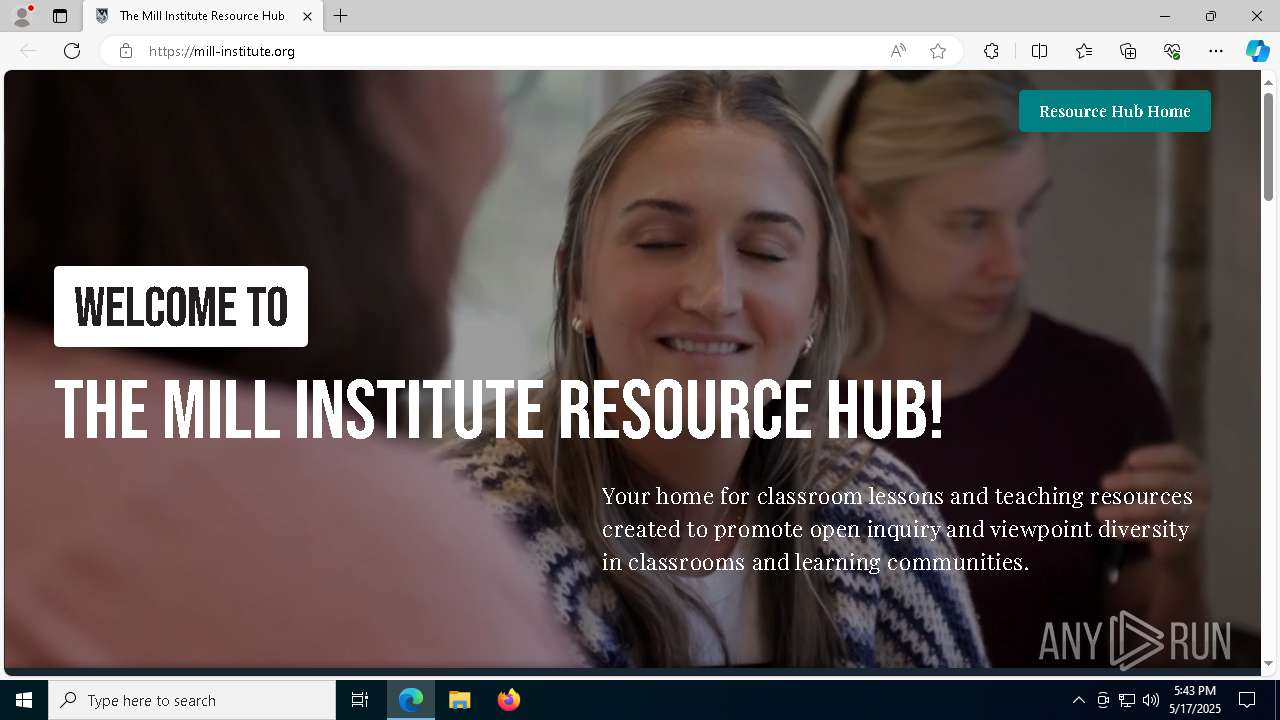Open a new browser tab
1280x720 pixels.
point(341,16)
